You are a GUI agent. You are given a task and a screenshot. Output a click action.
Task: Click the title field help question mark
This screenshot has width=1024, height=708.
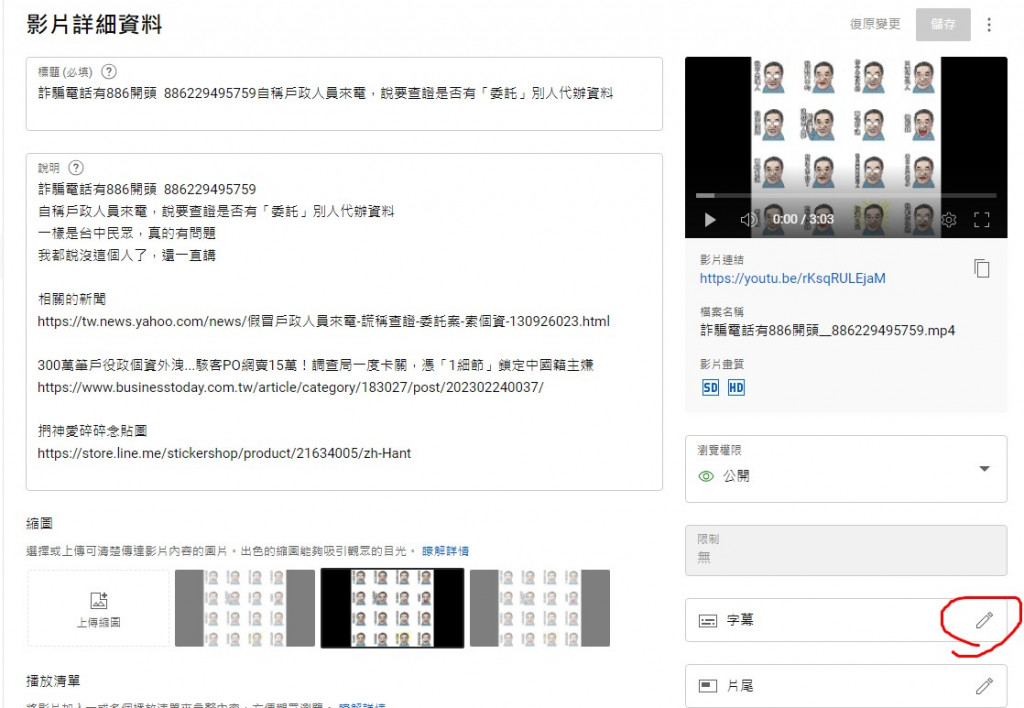pyautogui.click(x=109, y=72)
